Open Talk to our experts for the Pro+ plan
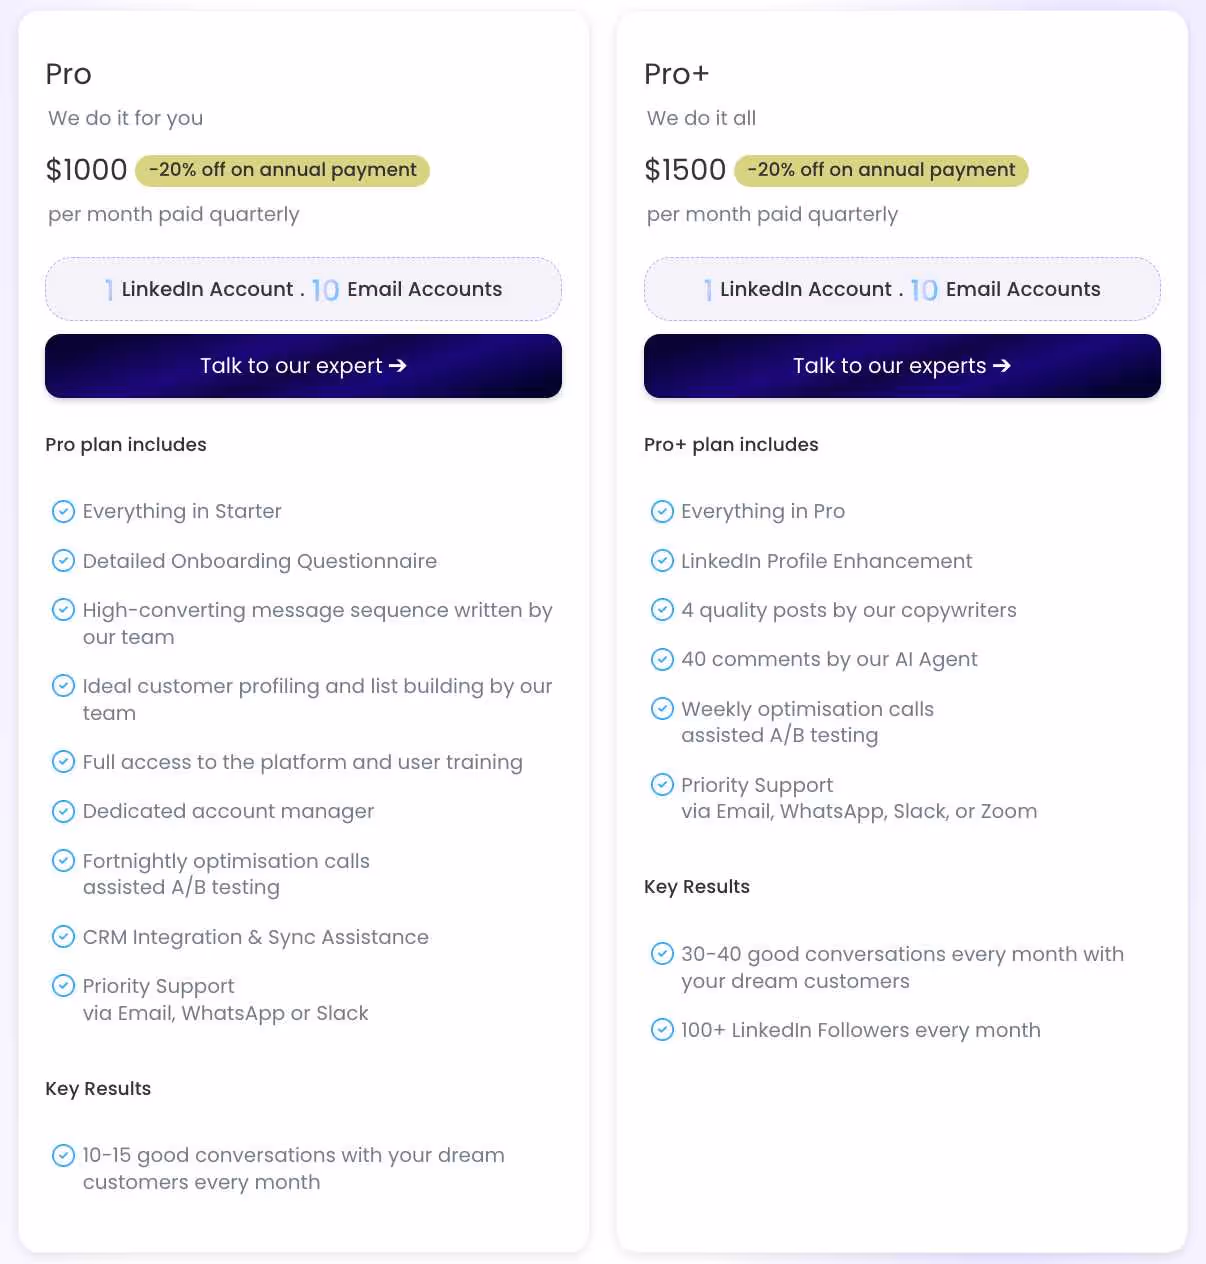1206x1264 pixels. (x=901, y=365)
